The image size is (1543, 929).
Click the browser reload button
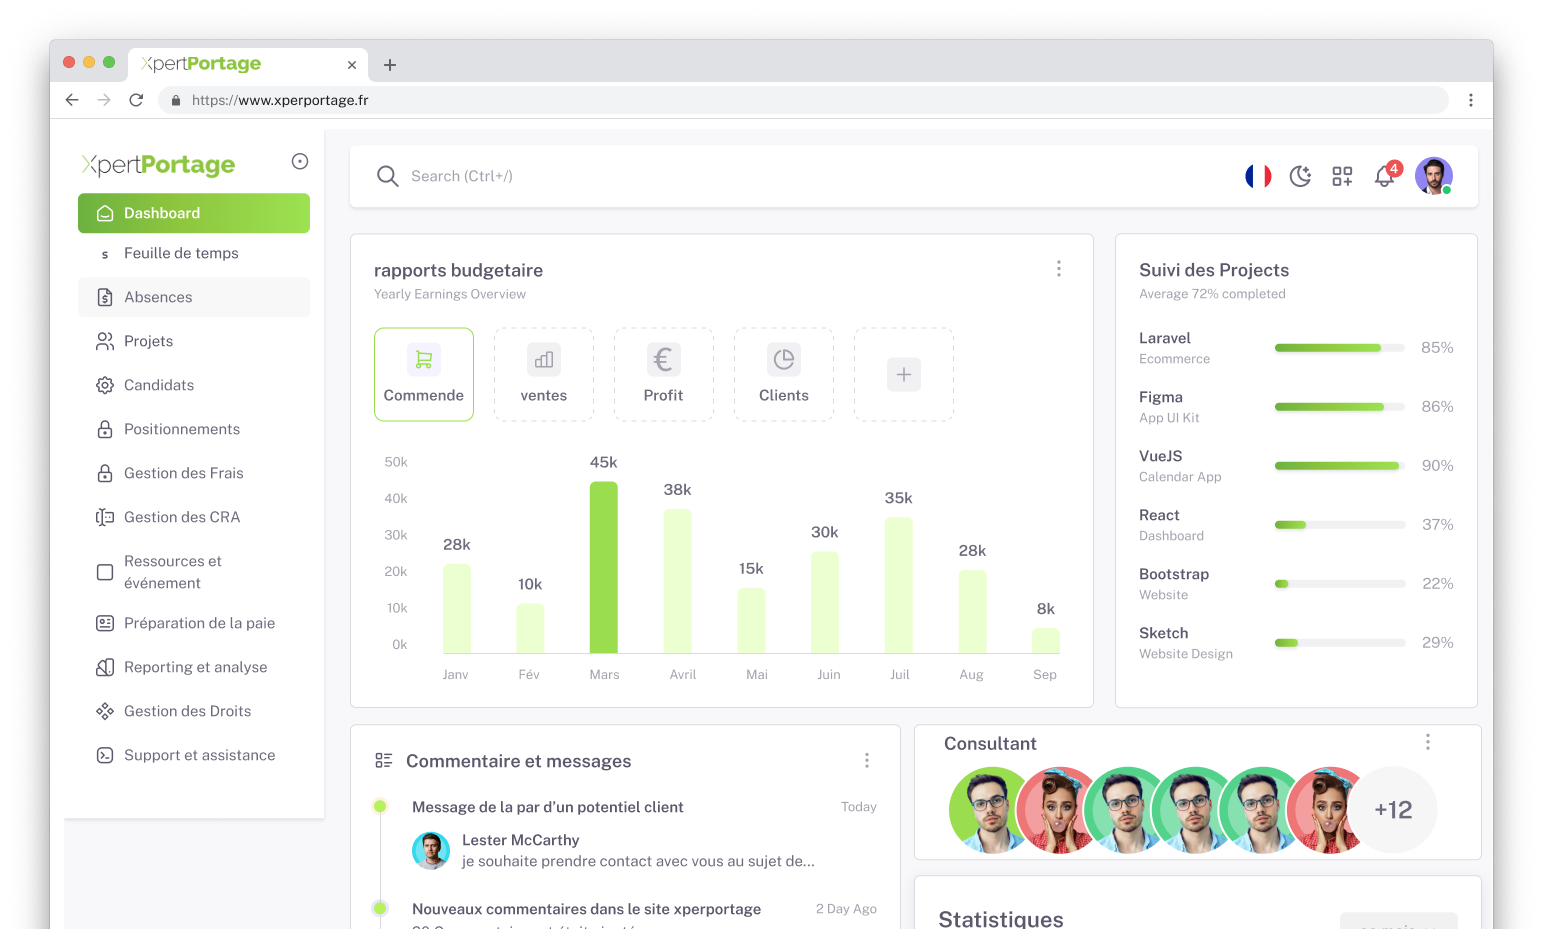(136, 100)
